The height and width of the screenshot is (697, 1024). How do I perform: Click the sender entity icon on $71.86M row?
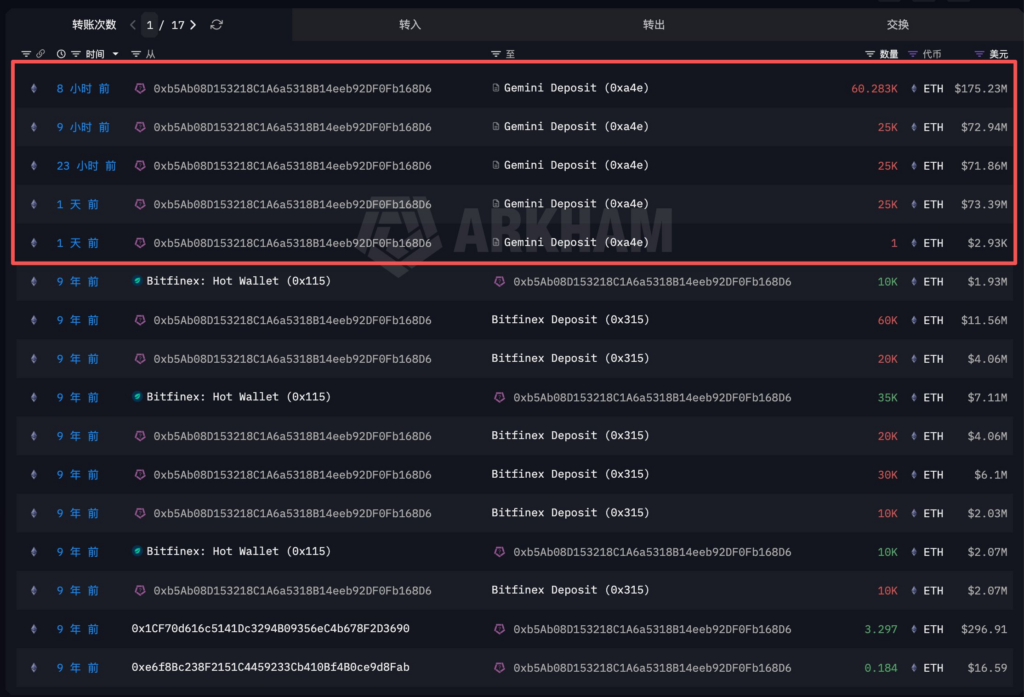pyautogui.click(x=140, y=165)
